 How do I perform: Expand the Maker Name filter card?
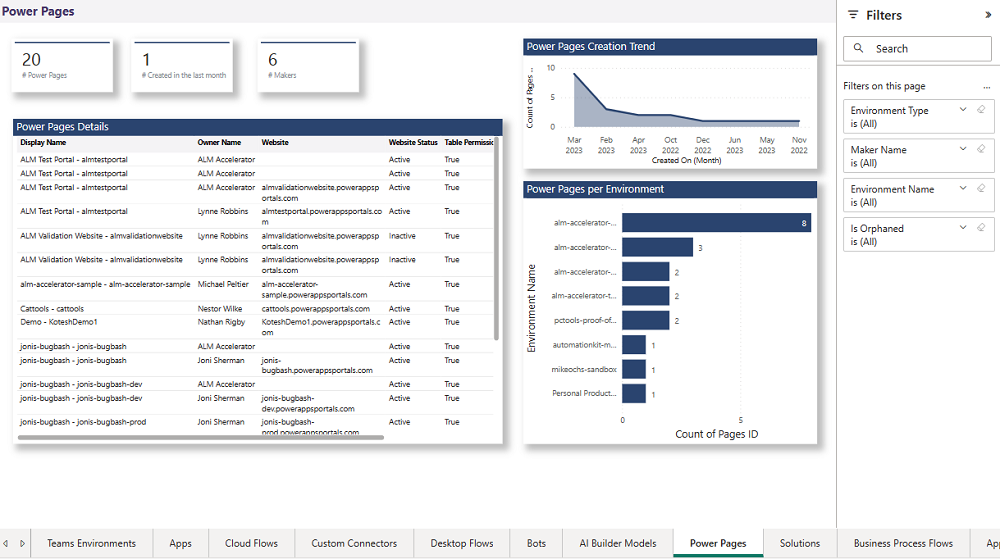point(963,149)
